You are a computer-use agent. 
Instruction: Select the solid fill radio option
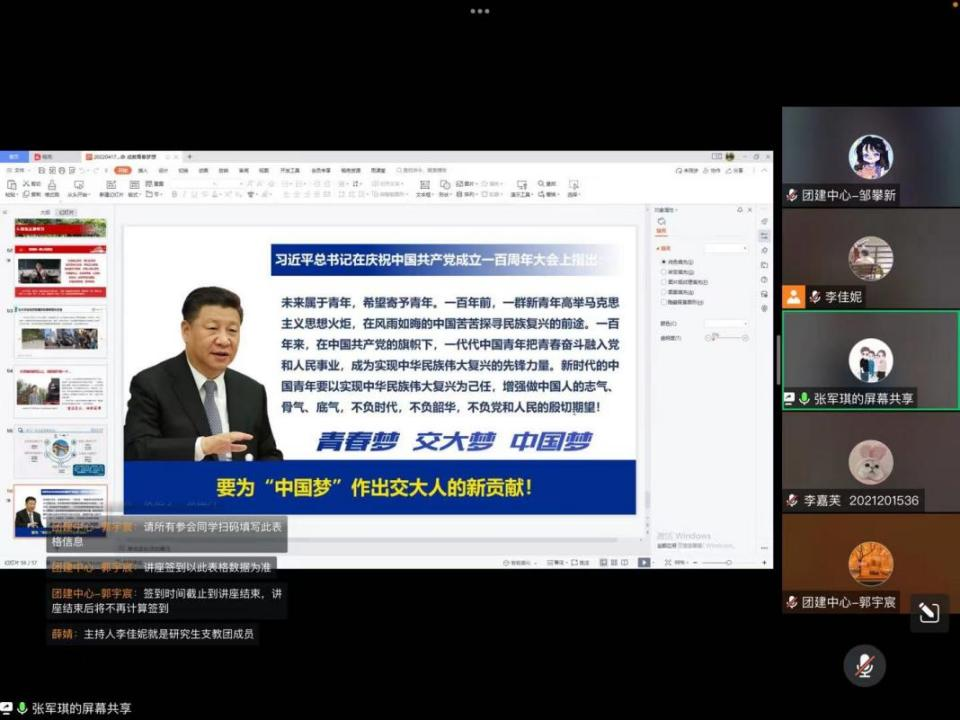click(x=663, y=262)
